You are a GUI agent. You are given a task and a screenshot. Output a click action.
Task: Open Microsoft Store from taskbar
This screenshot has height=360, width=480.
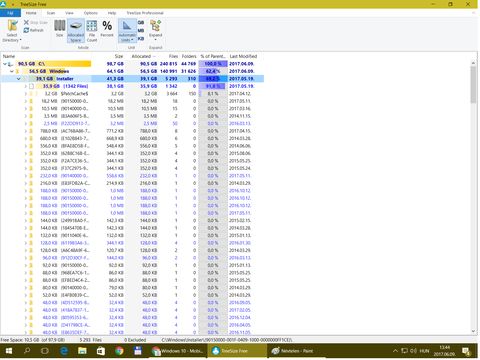(100, 351)
